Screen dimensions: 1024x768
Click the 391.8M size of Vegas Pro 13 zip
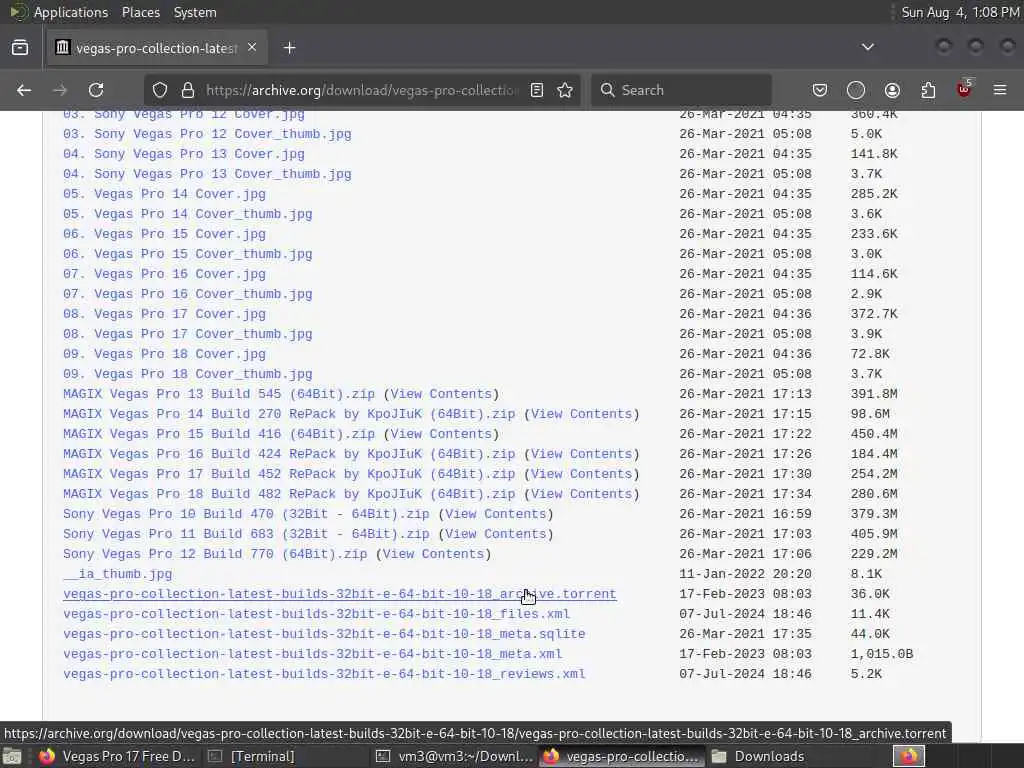pos(874,394)
